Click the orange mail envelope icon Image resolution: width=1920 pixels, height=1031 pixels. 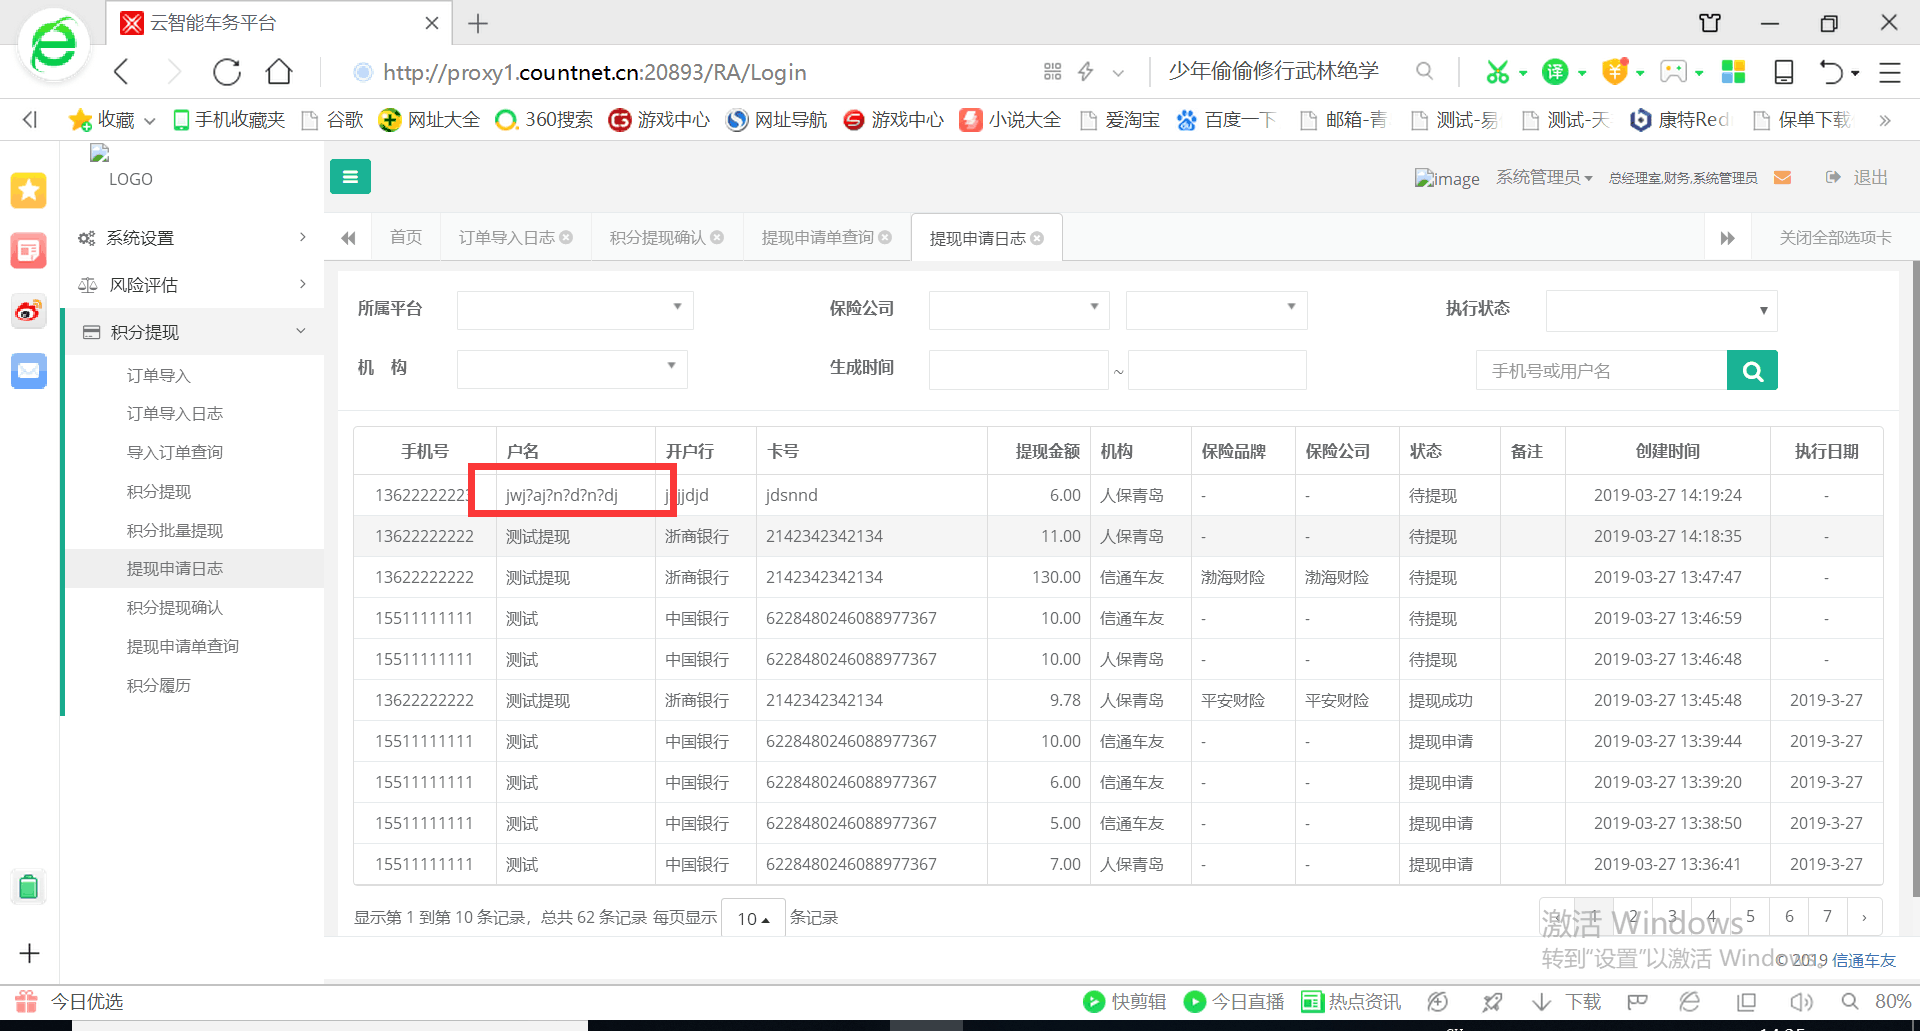tap(1782, 178)
